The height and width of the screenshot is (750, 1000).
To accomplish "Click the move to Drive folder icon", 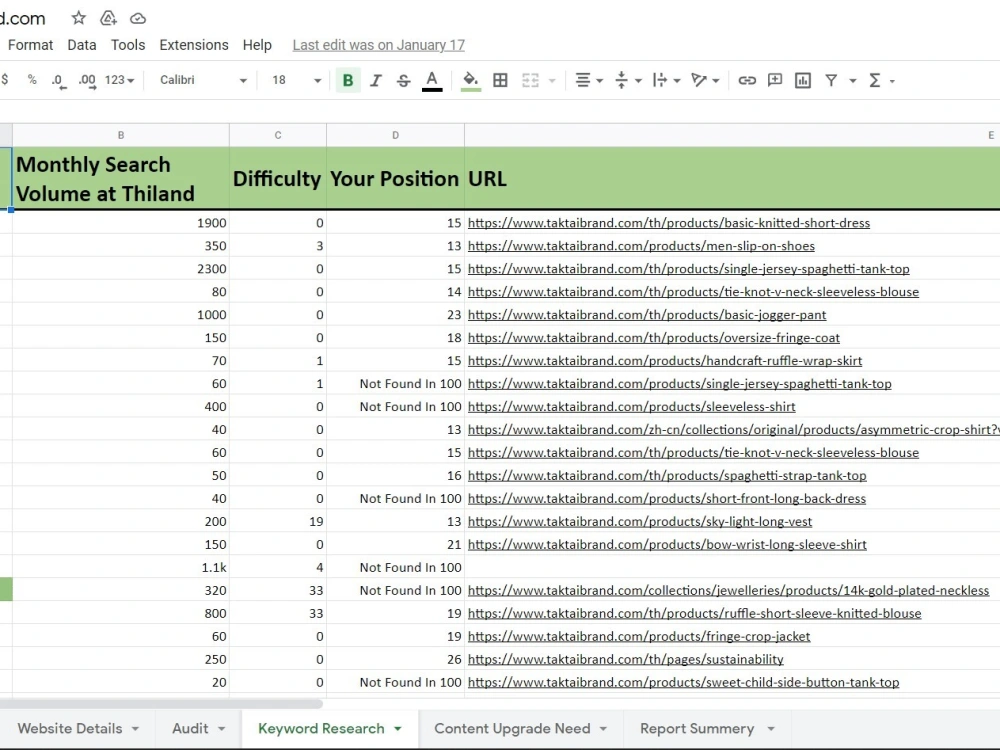I will point(108,18).
